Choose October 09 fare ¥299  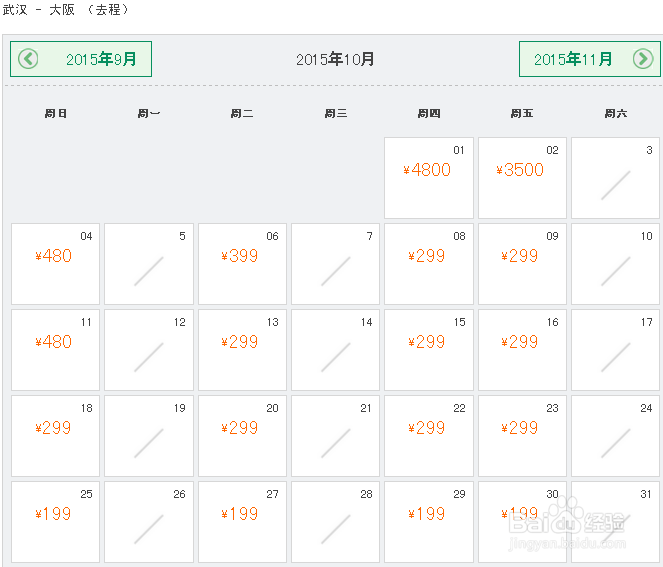(522, 264)
